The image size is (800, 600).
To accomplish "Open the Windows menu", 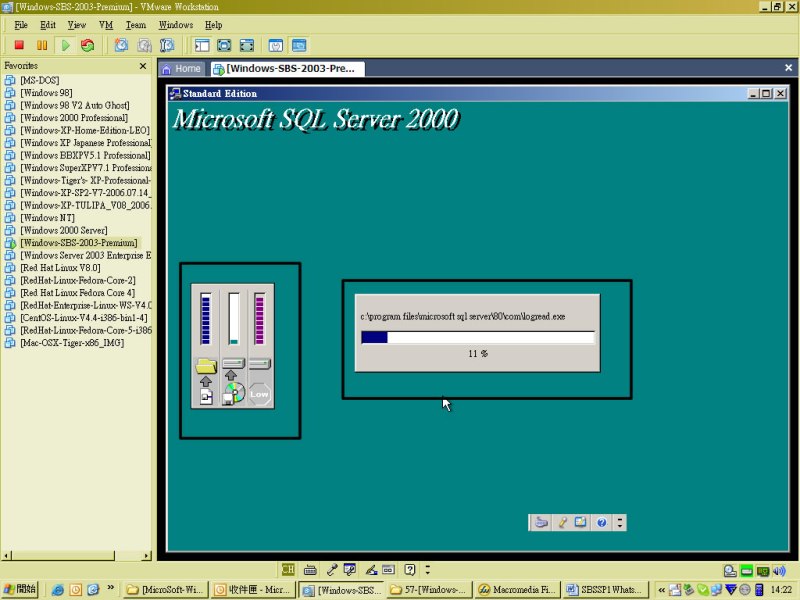I will pyautogui.click(x=176, y=24).
